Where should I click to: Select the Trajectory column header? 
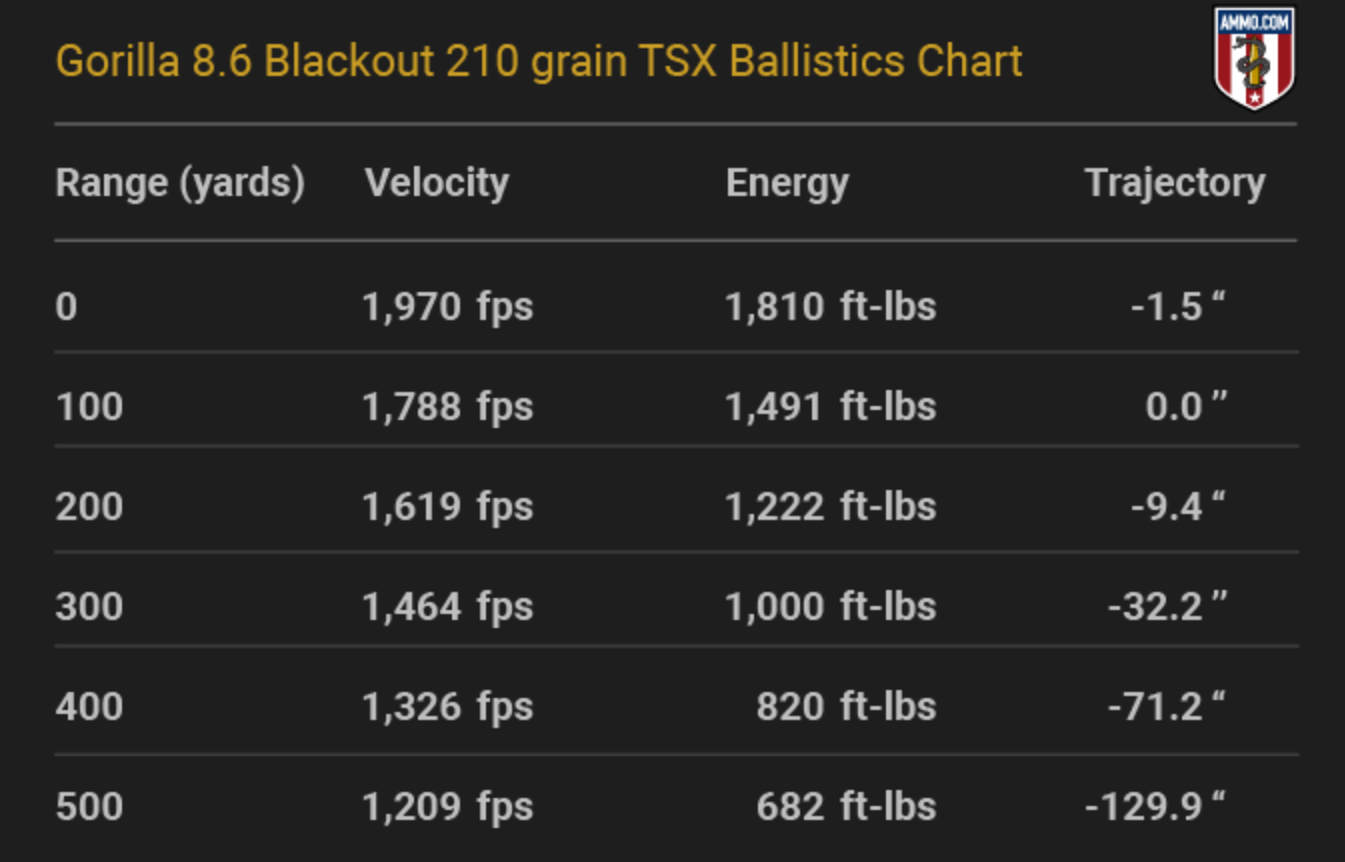point(1174,183)
